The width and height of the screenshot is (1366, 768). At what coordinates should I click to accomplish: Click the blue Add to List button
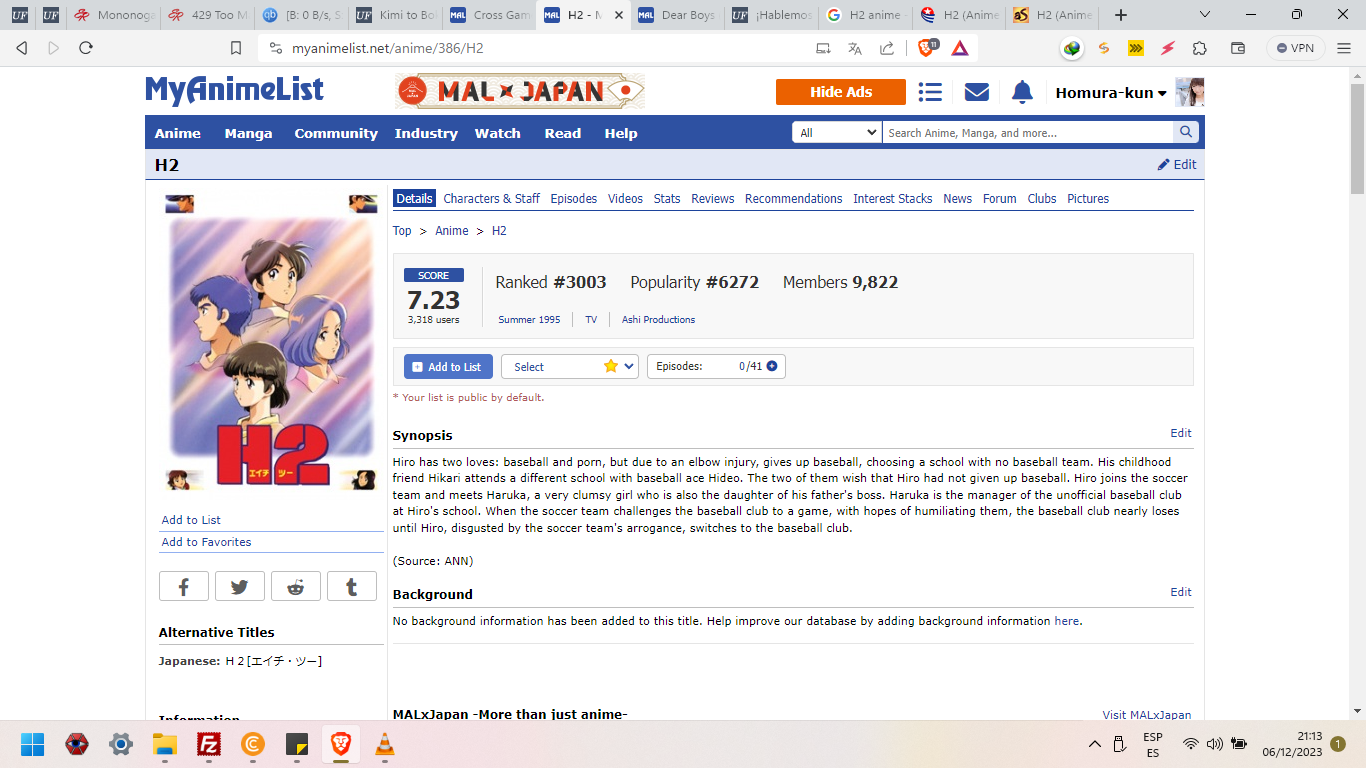448,367
